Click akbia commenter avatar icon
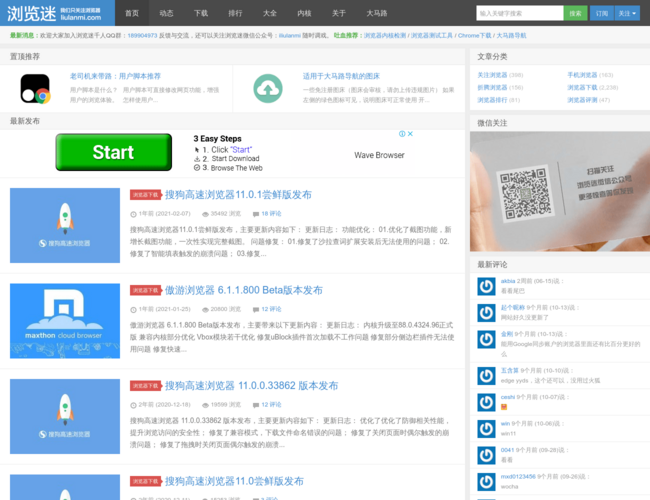The height and width of the screenshot is (500, 650). point(486,286)
